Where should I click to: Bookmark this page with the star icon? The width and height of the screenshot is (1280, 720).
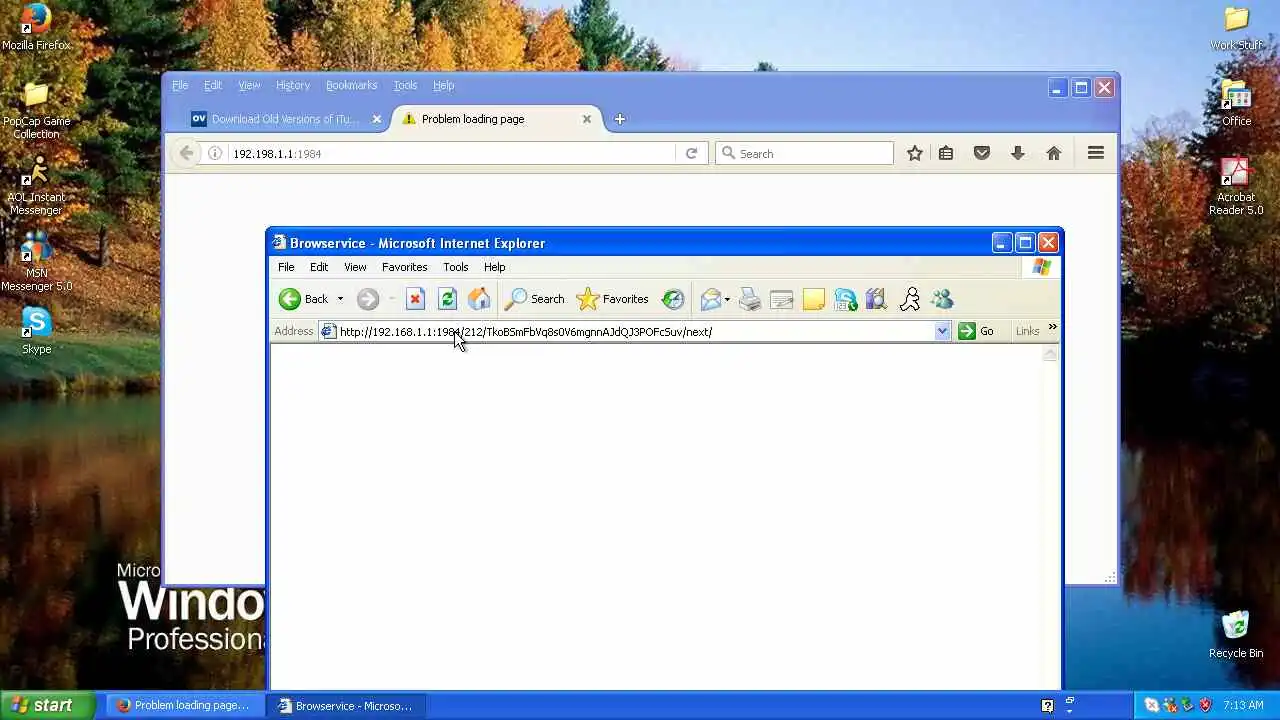coord(915,153)
